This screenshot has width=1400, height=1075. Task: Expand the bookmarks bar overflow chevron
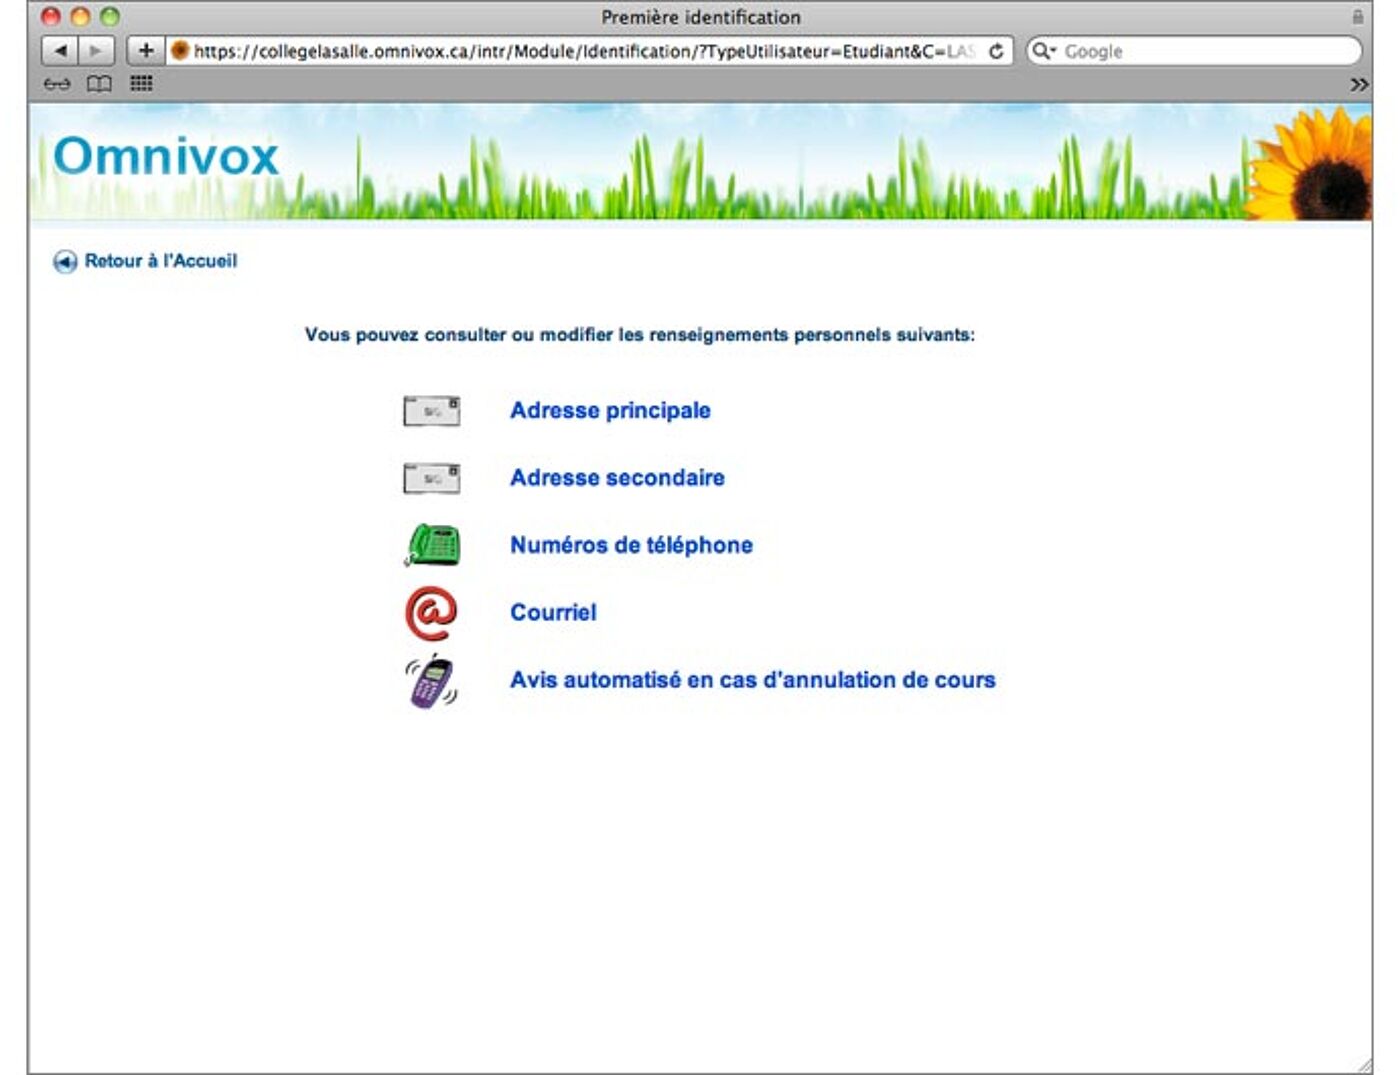[x=1359, y=85]
